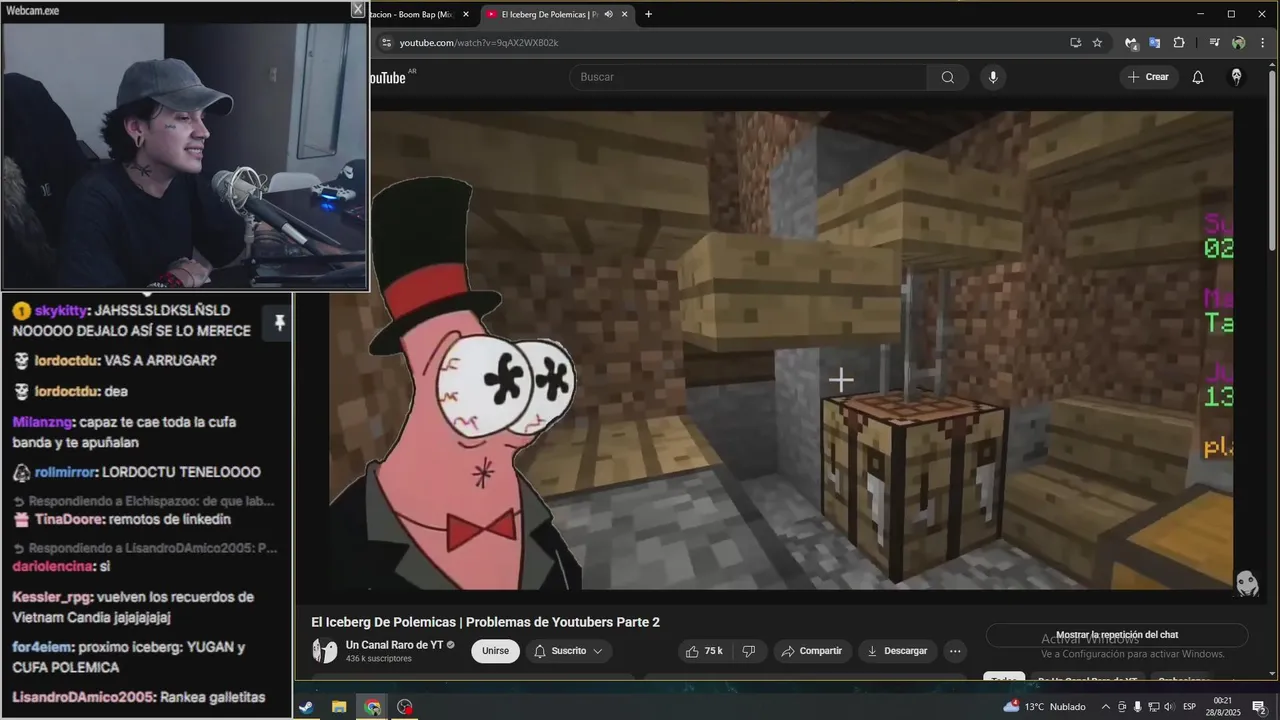Expand the Suscrito notification dropdown

coord(569,651)
